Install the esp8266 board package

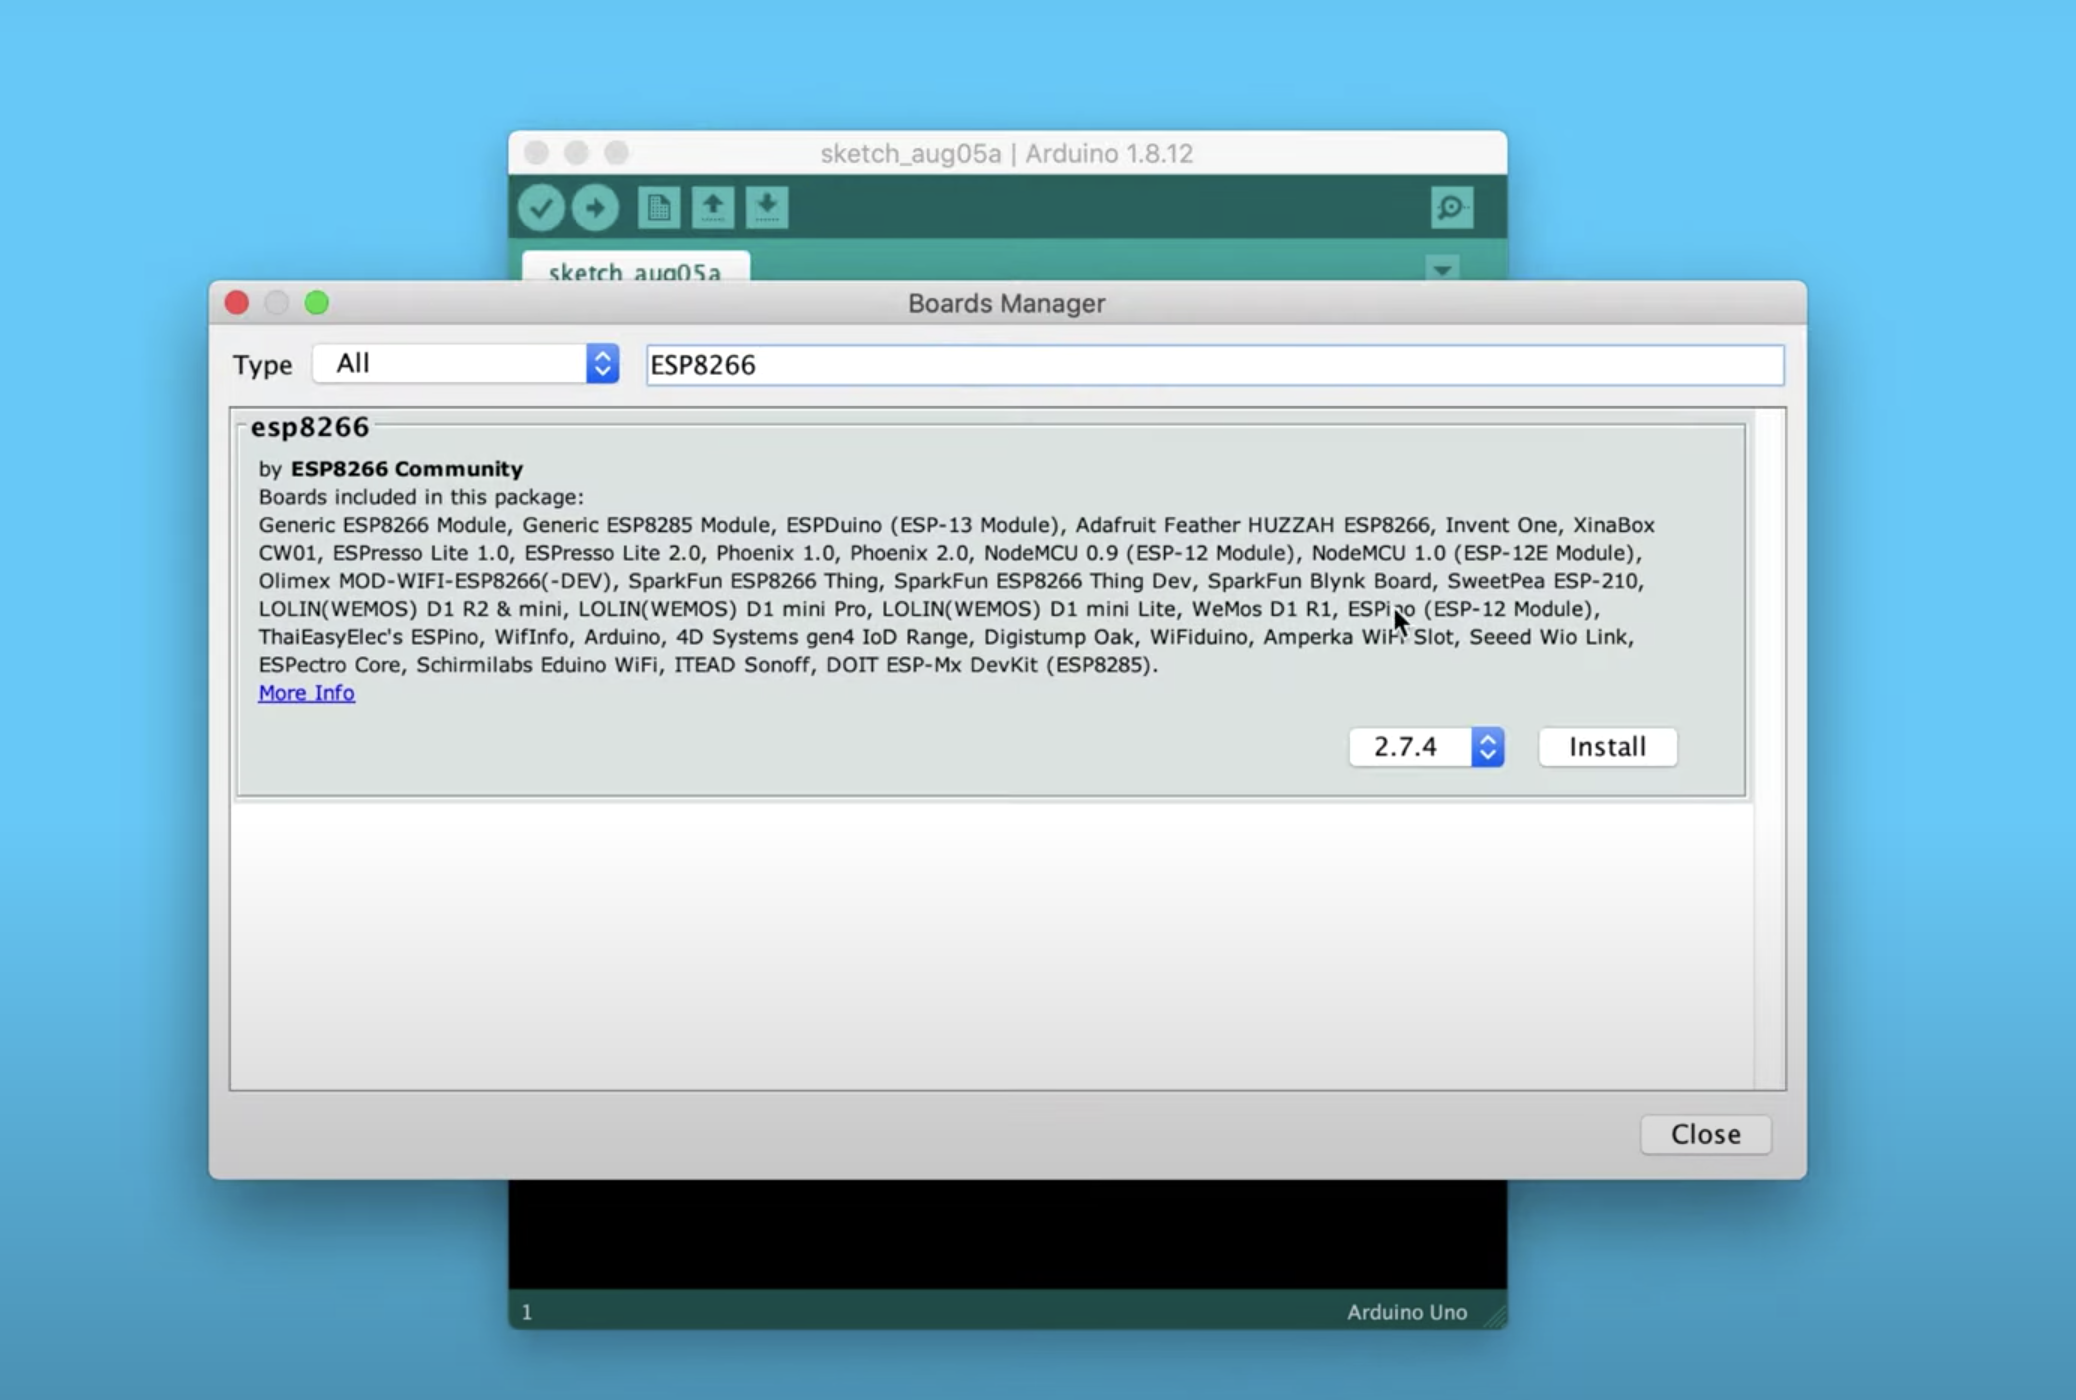1606,746
